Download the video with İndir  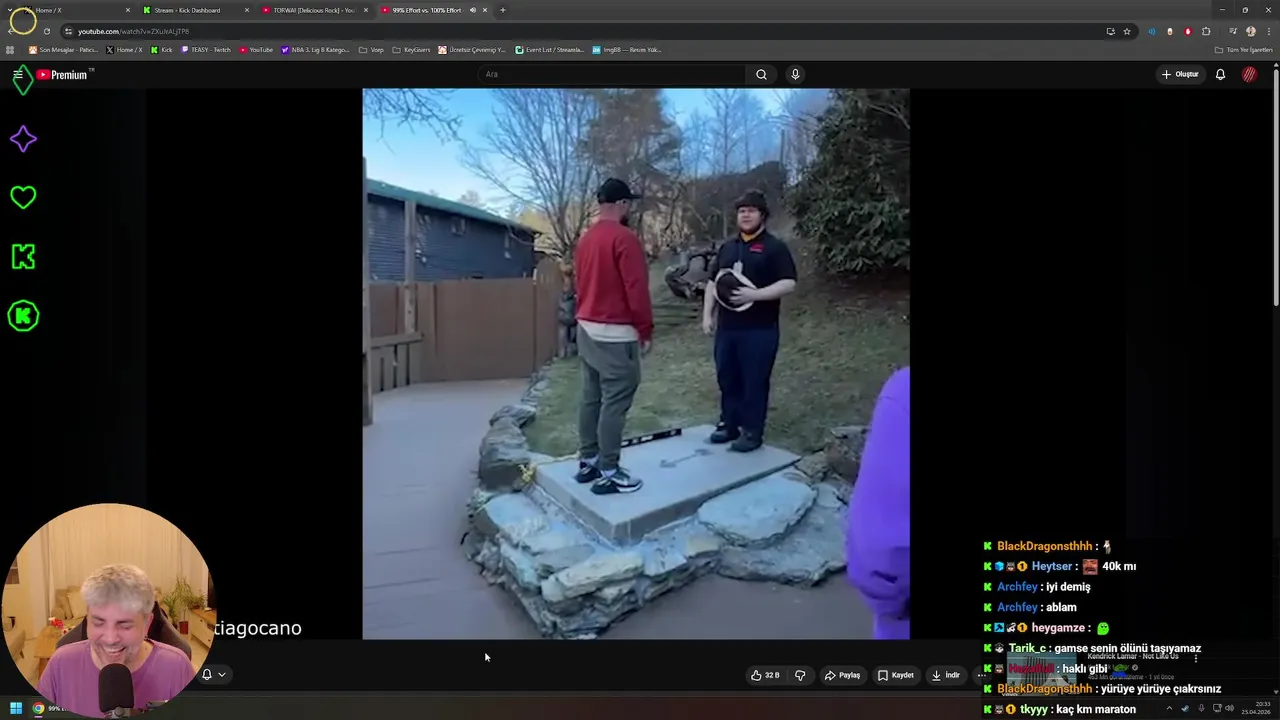(945, 675)
